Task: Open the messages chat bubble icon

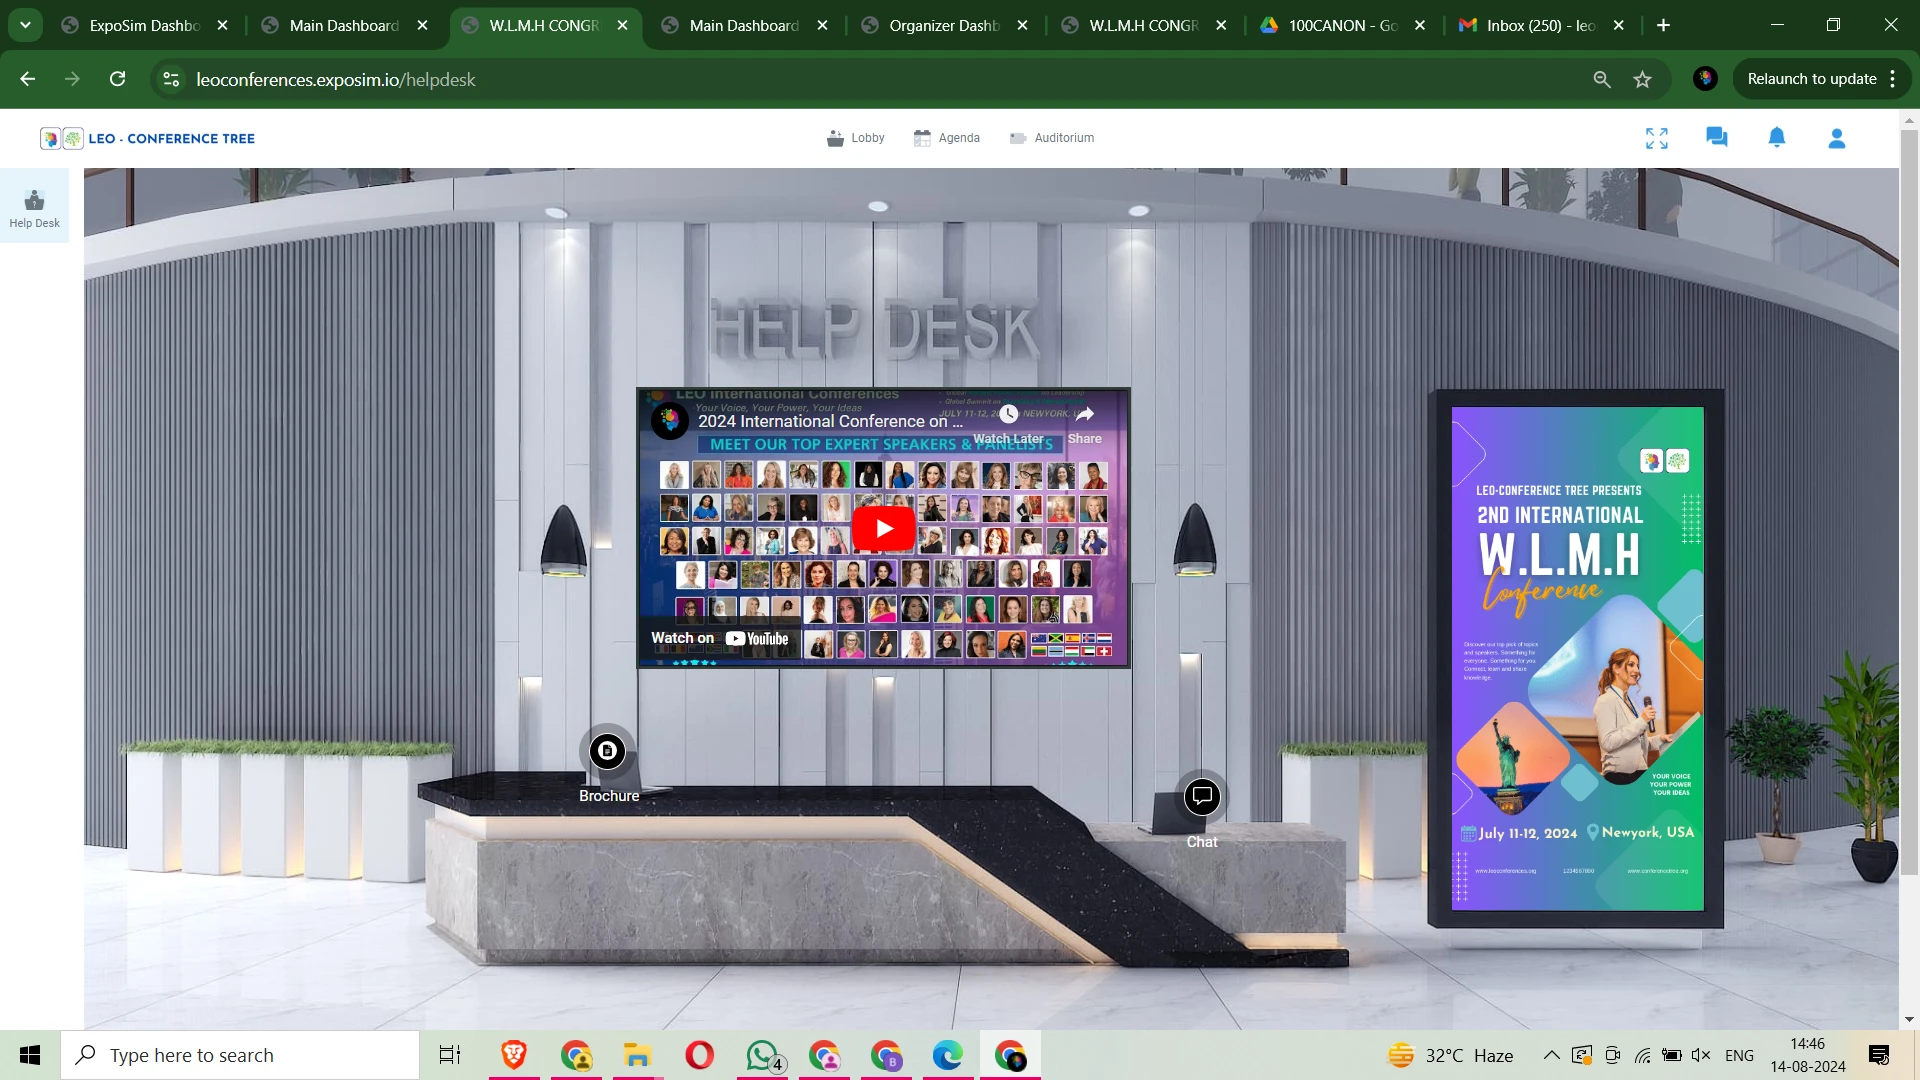Action: [x=1717, y=138]
